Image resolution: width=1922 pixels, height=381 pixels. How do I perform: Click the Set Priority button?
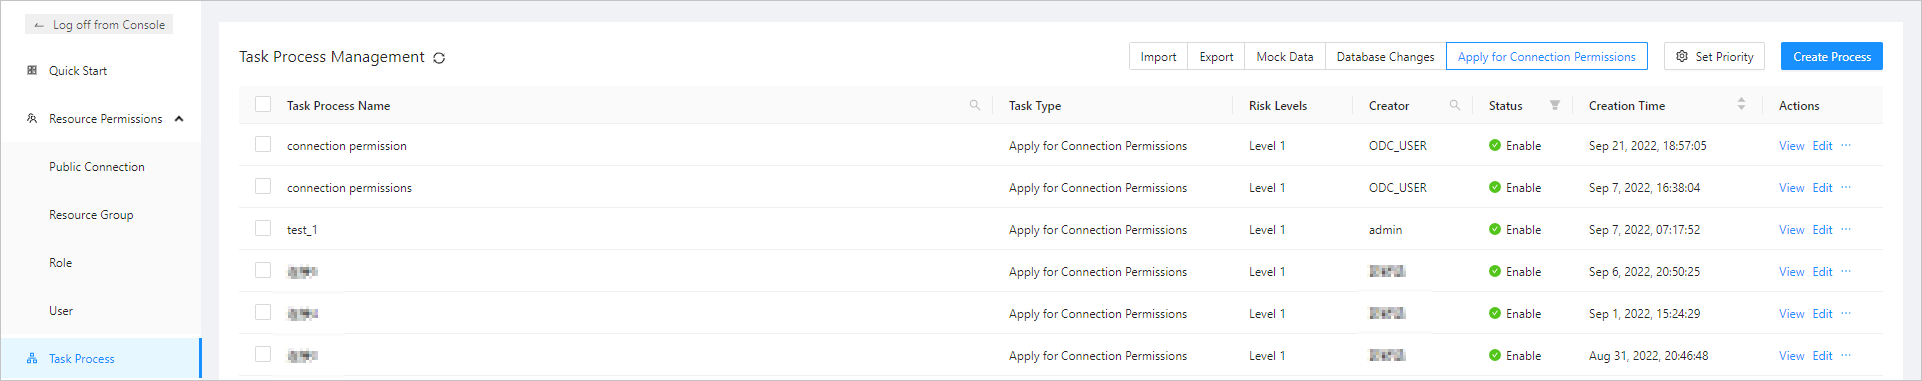(1714, 57)
